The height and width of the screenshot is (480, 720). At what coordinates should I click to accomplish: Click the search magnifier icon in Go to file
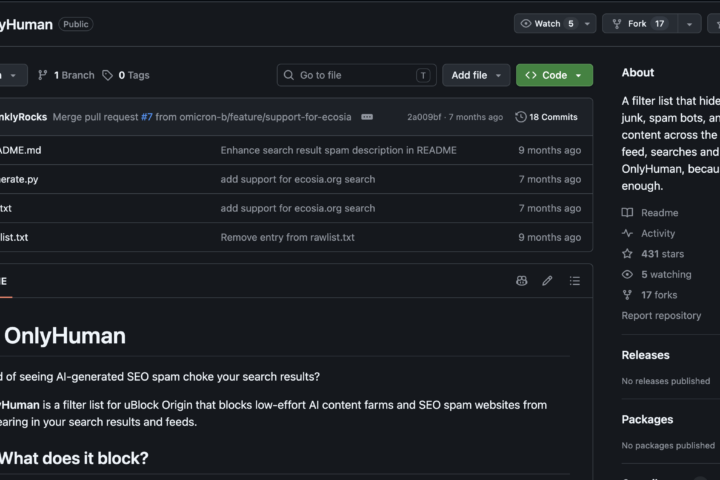[x=288, y=75]
